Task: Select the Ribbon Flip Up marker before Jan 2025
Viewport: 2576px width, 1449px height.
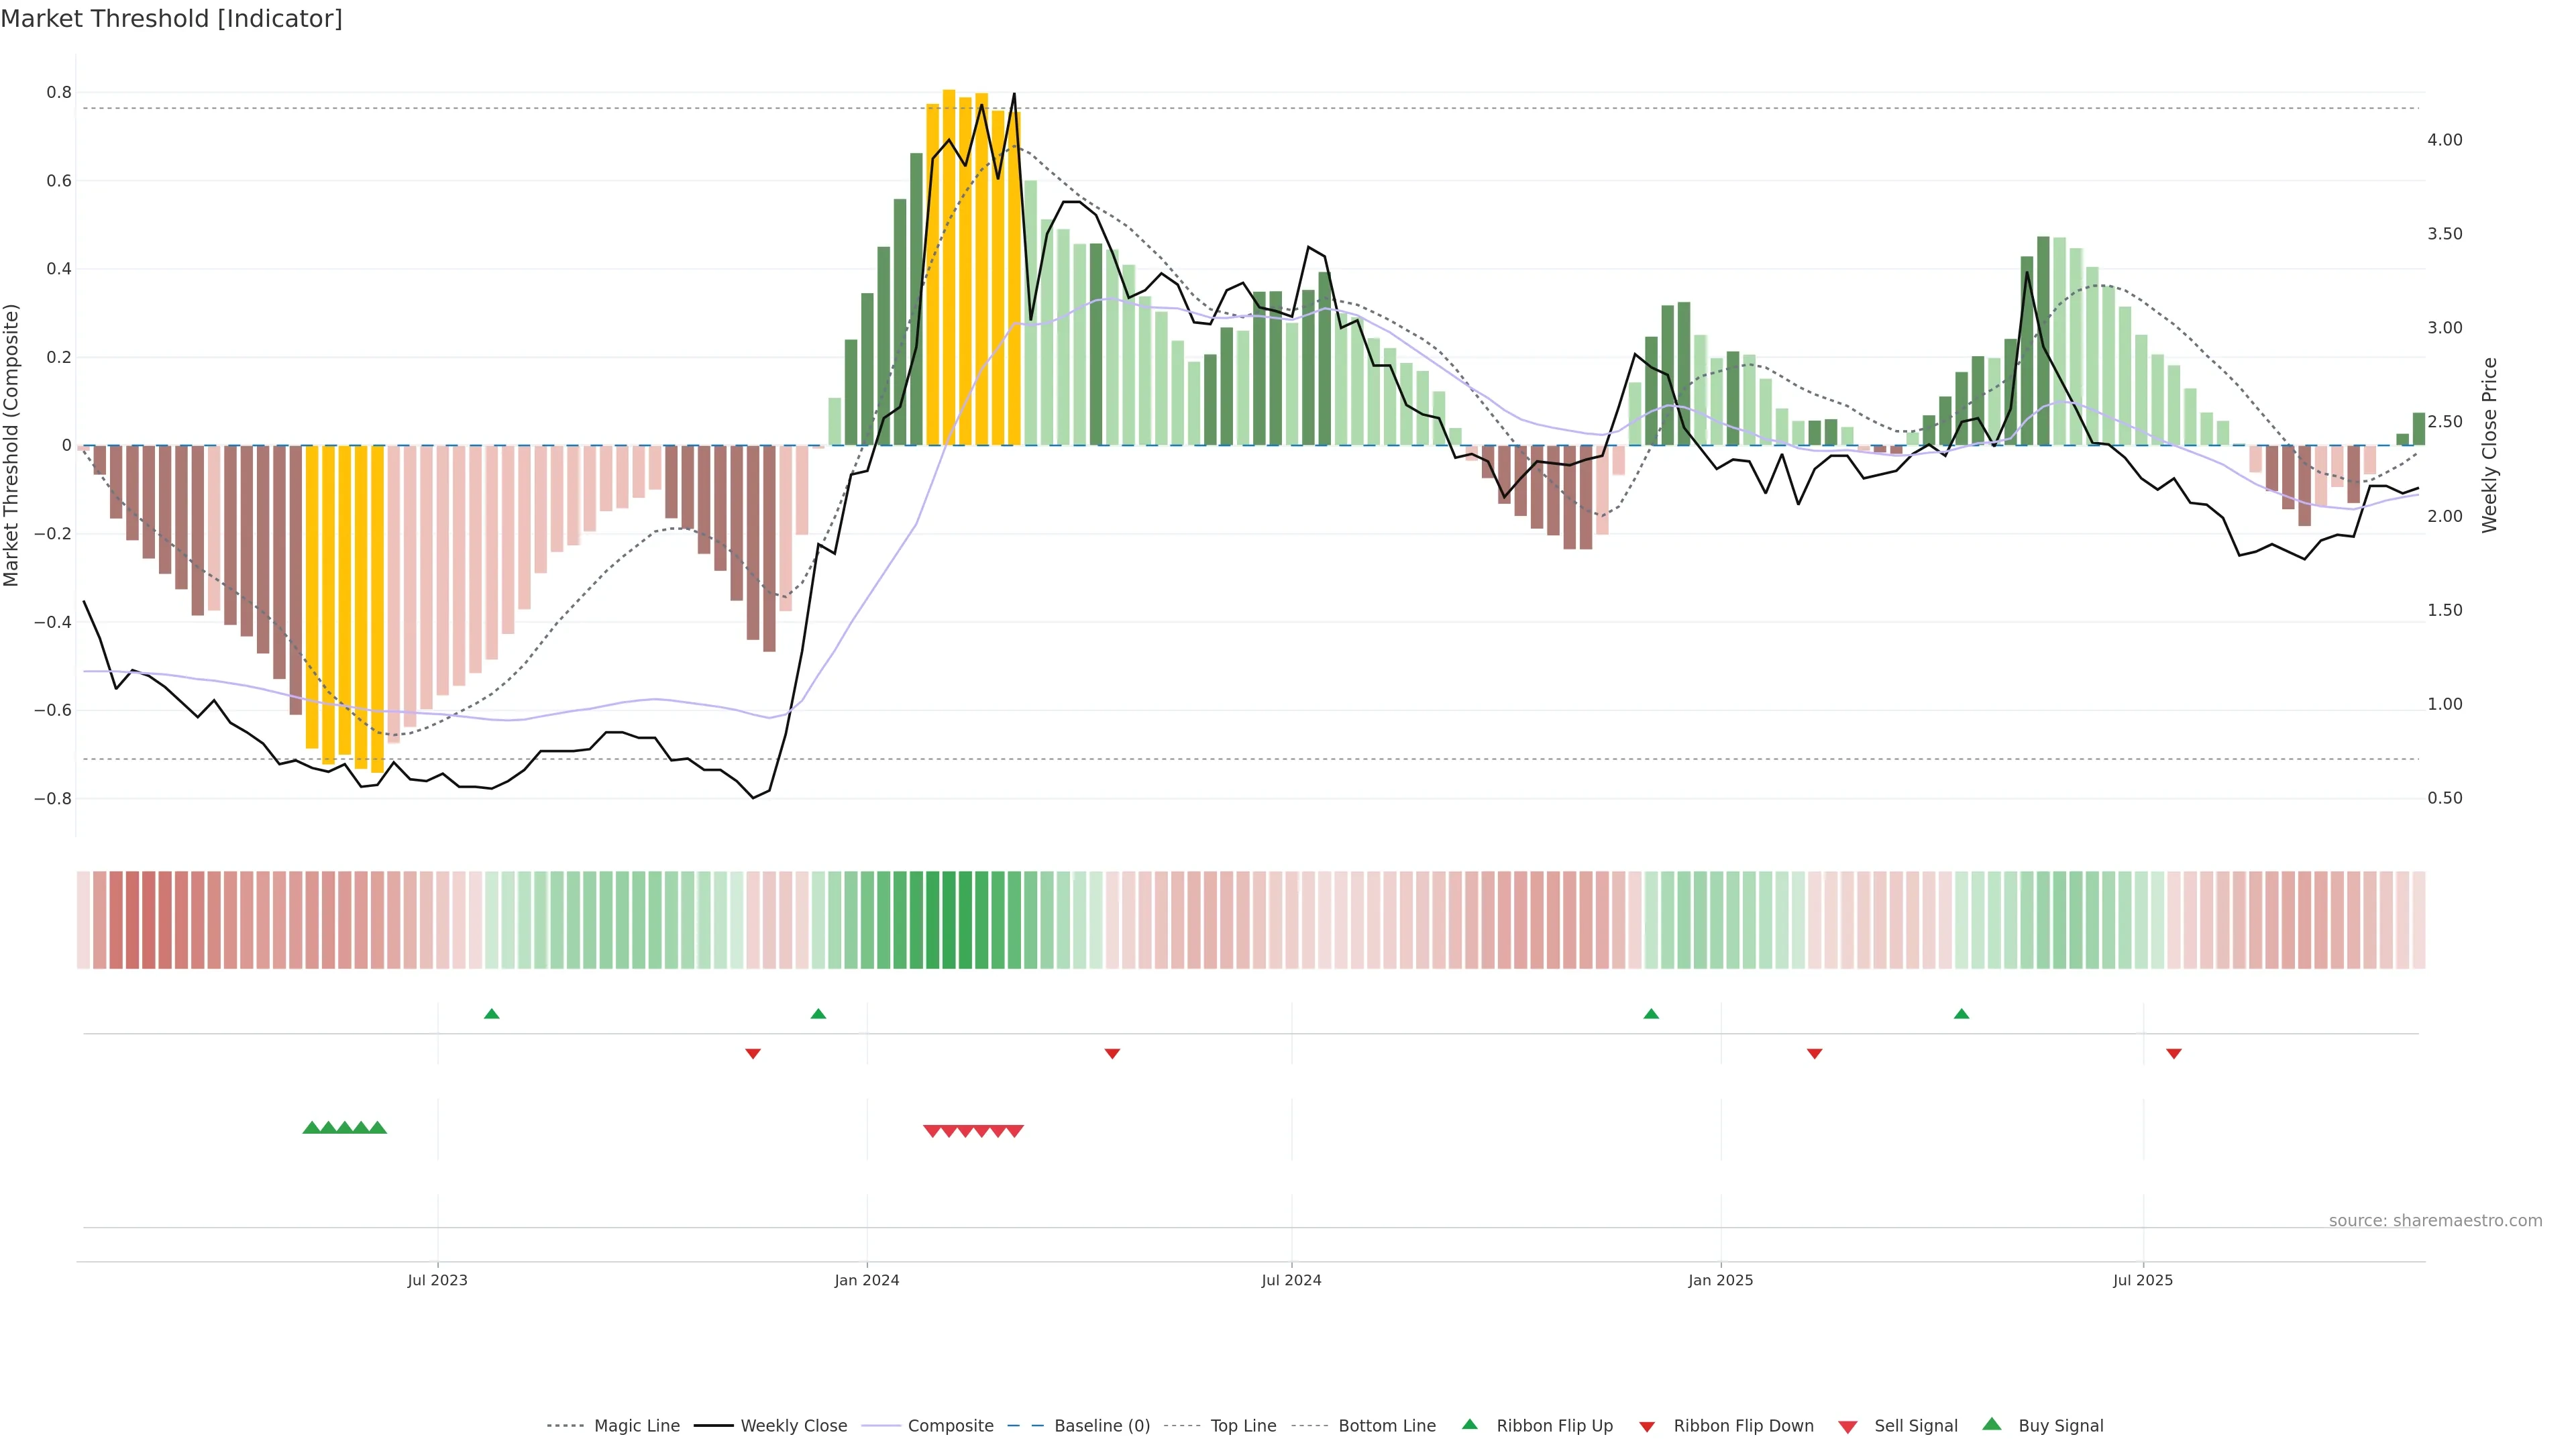Action: (x=1651, y=1014)
